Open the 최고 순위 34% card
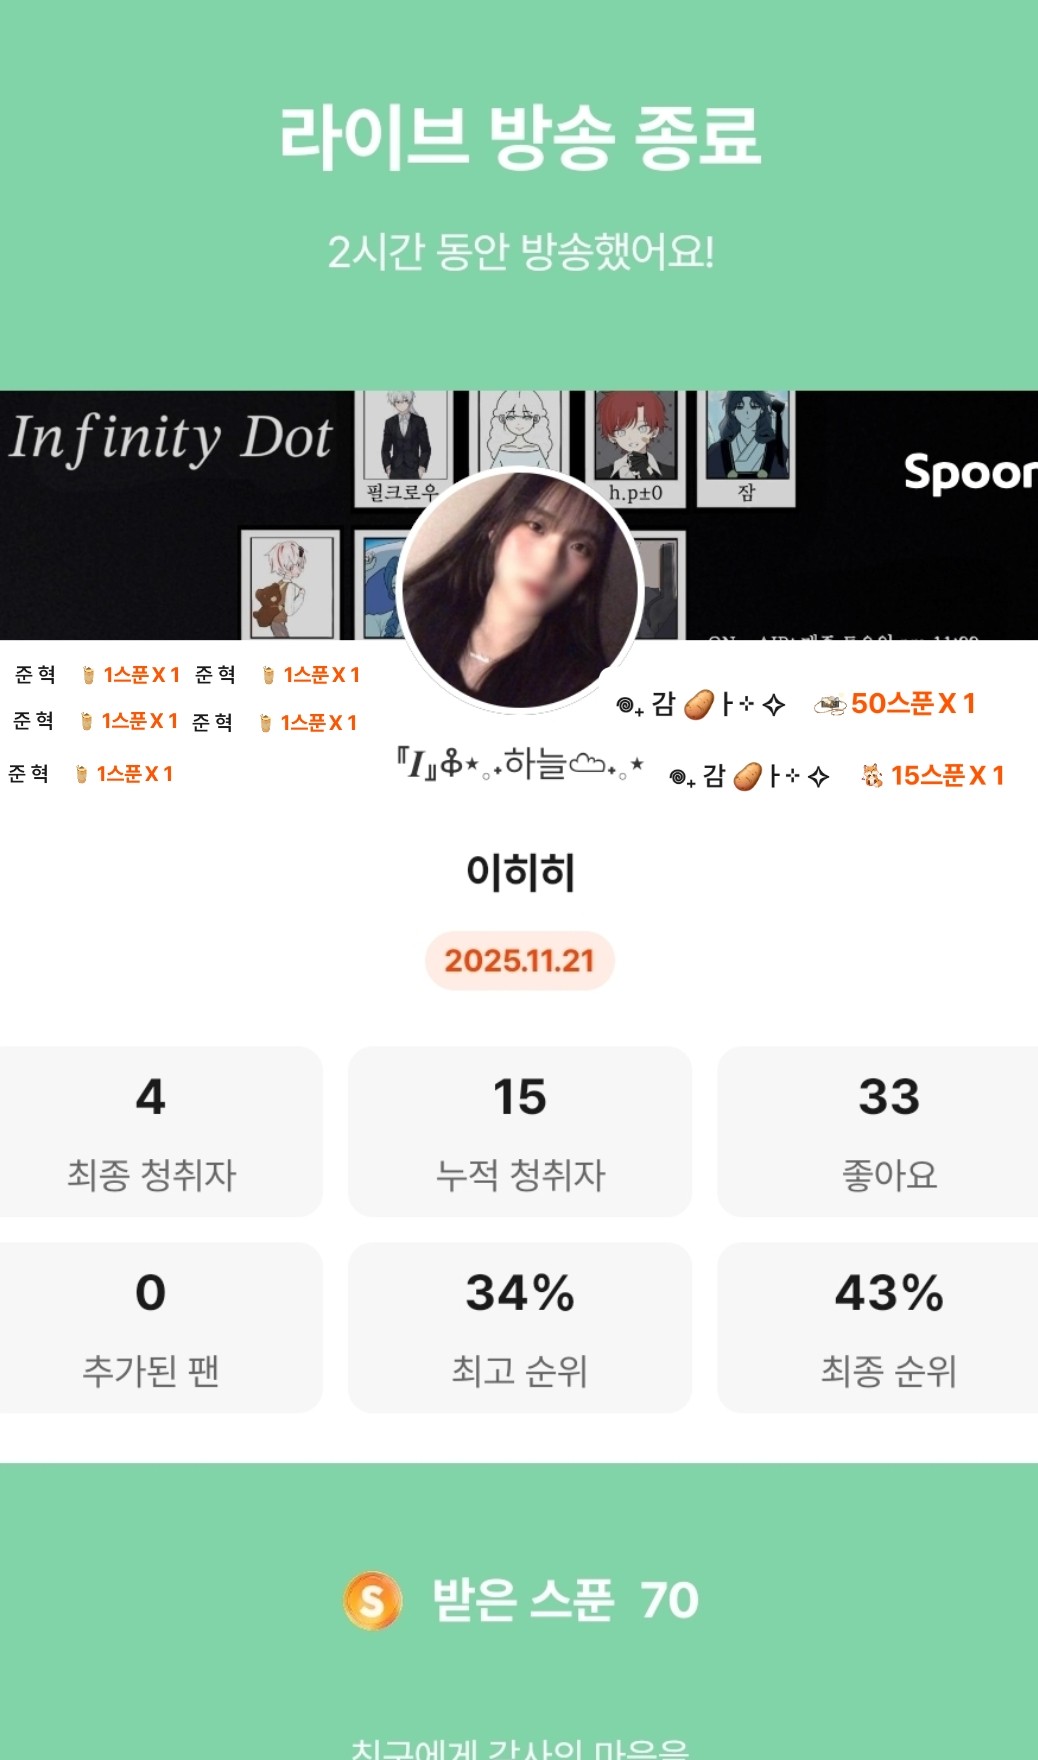Screen dimensions: 1038x1760 pos(520,1328)
